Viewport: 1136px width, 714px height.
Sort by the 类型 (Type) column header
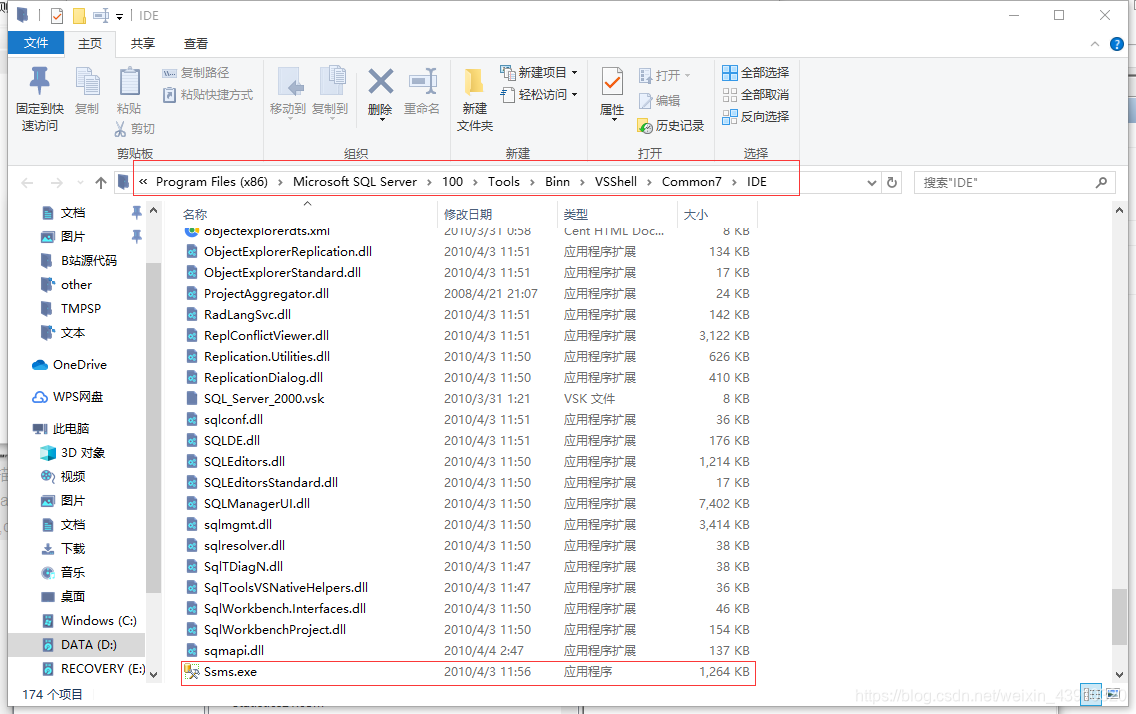click(x=576, y=214)
